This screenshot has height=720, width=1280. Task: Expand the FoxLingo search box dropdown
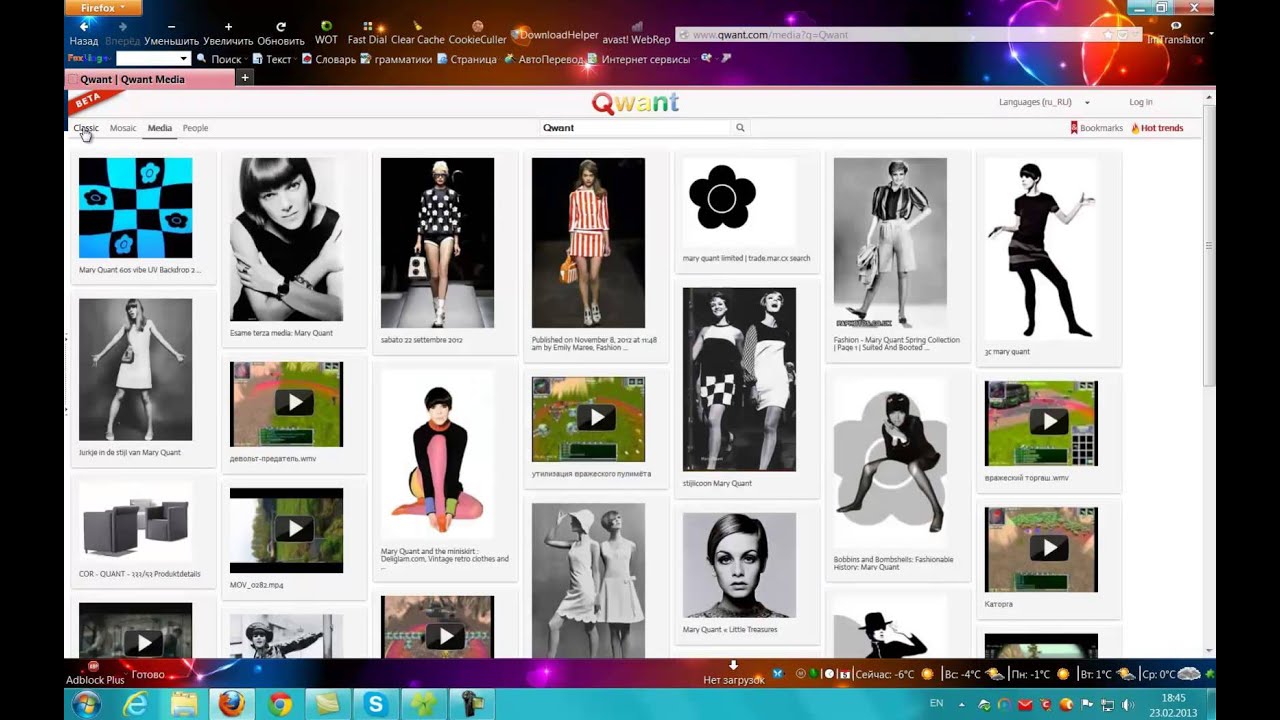[x=183, y=59]
